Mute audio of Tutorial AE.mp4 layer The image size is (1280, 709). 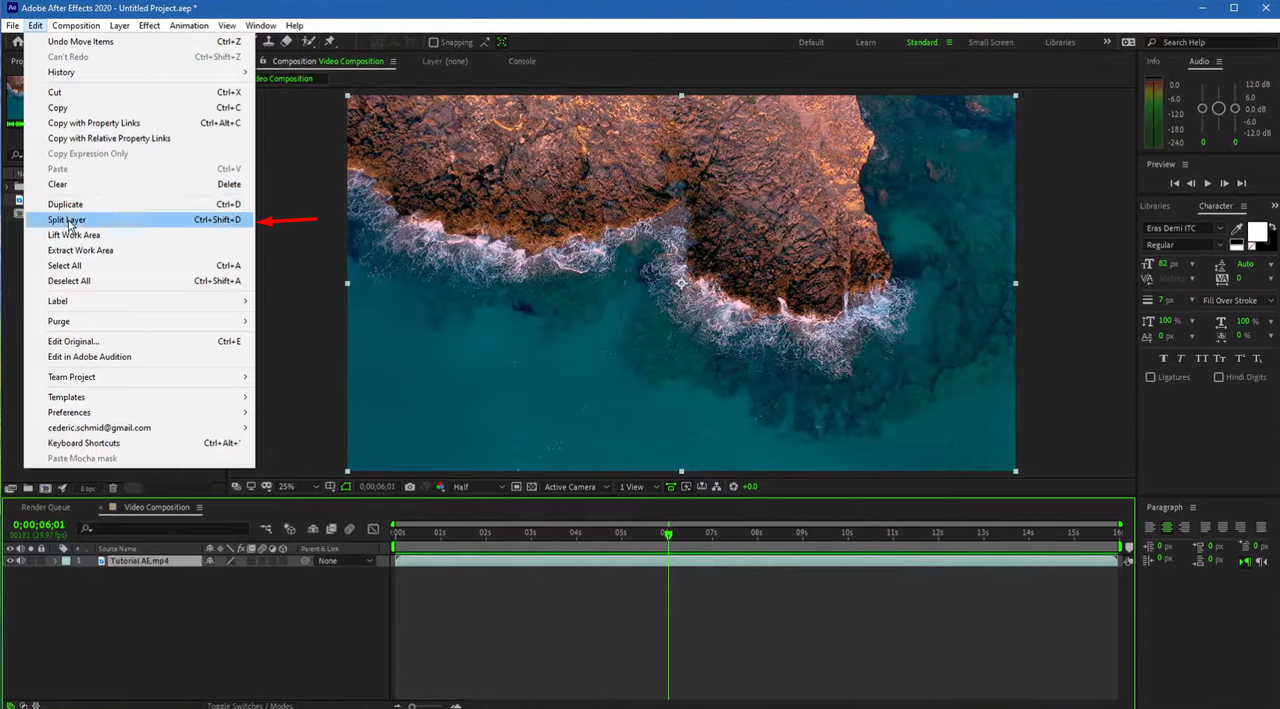[x=20, y=561]
